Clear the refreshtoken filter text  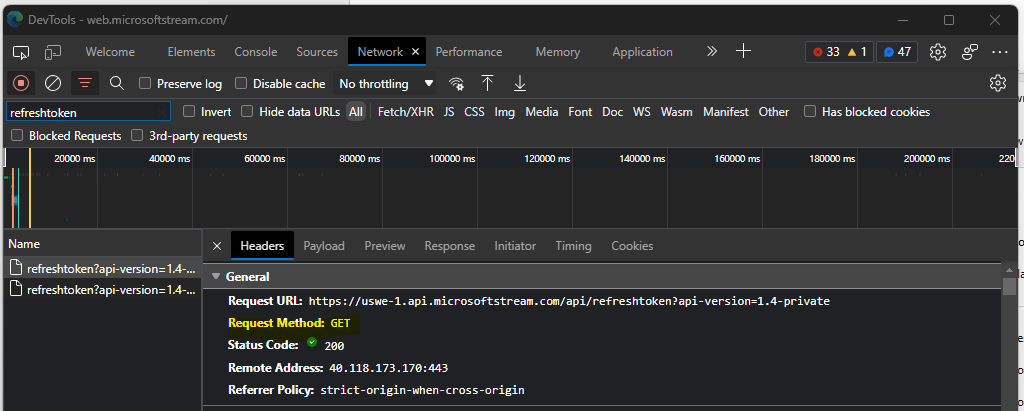click(x=161, y=112)
